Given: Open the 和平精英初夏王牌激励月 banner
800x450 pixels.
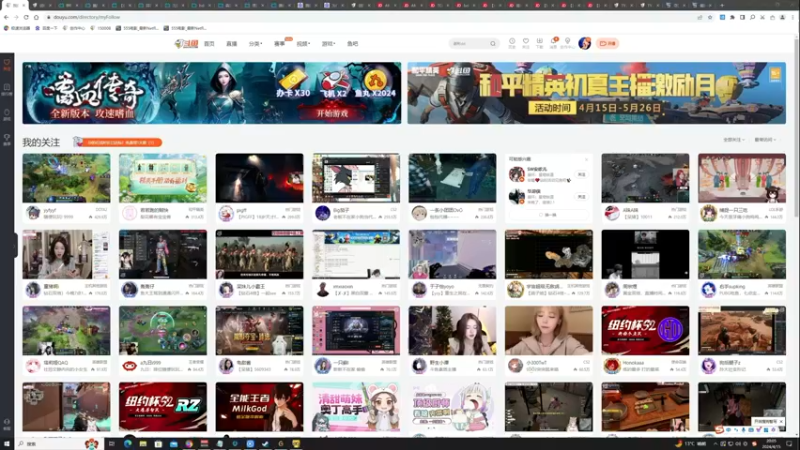Looking at the screenshot, I should (596, 93).
